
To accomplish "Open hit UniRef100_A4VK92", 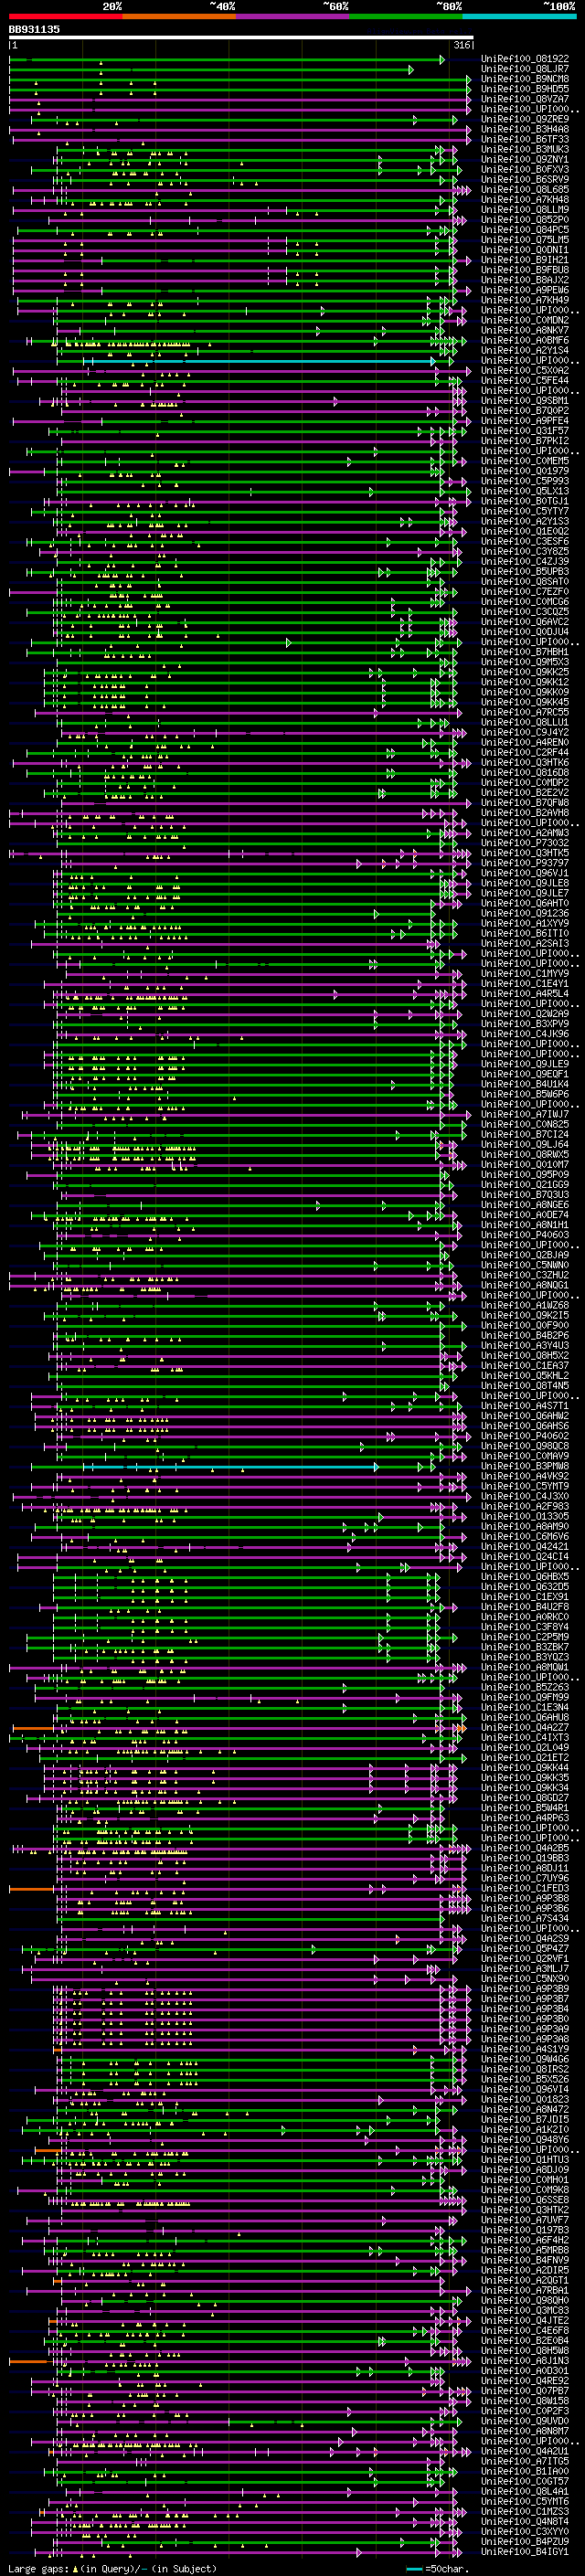I will pyautogui.click(x=525, y=1476).
